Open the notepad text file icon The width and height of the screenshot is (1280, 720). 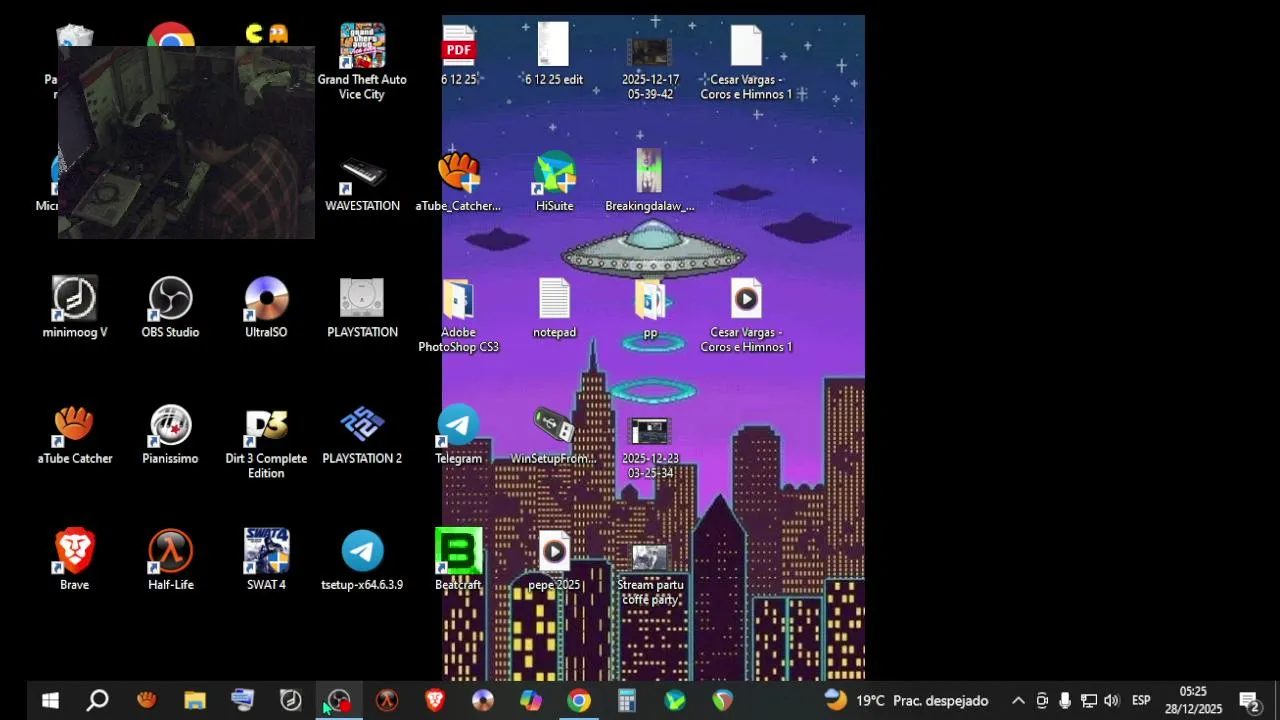pyautogui.click(x=554, y=308)
